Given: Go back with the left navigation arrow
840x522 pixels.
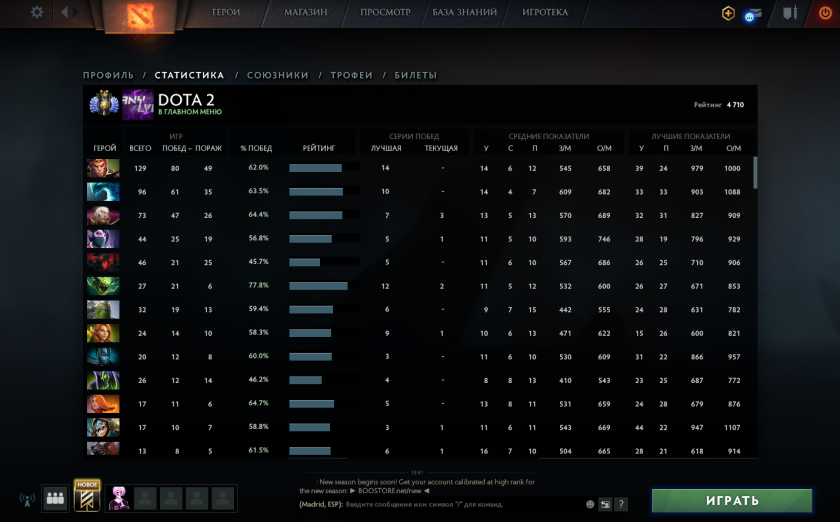Looking at the screenshot, I should coord(64,12).
